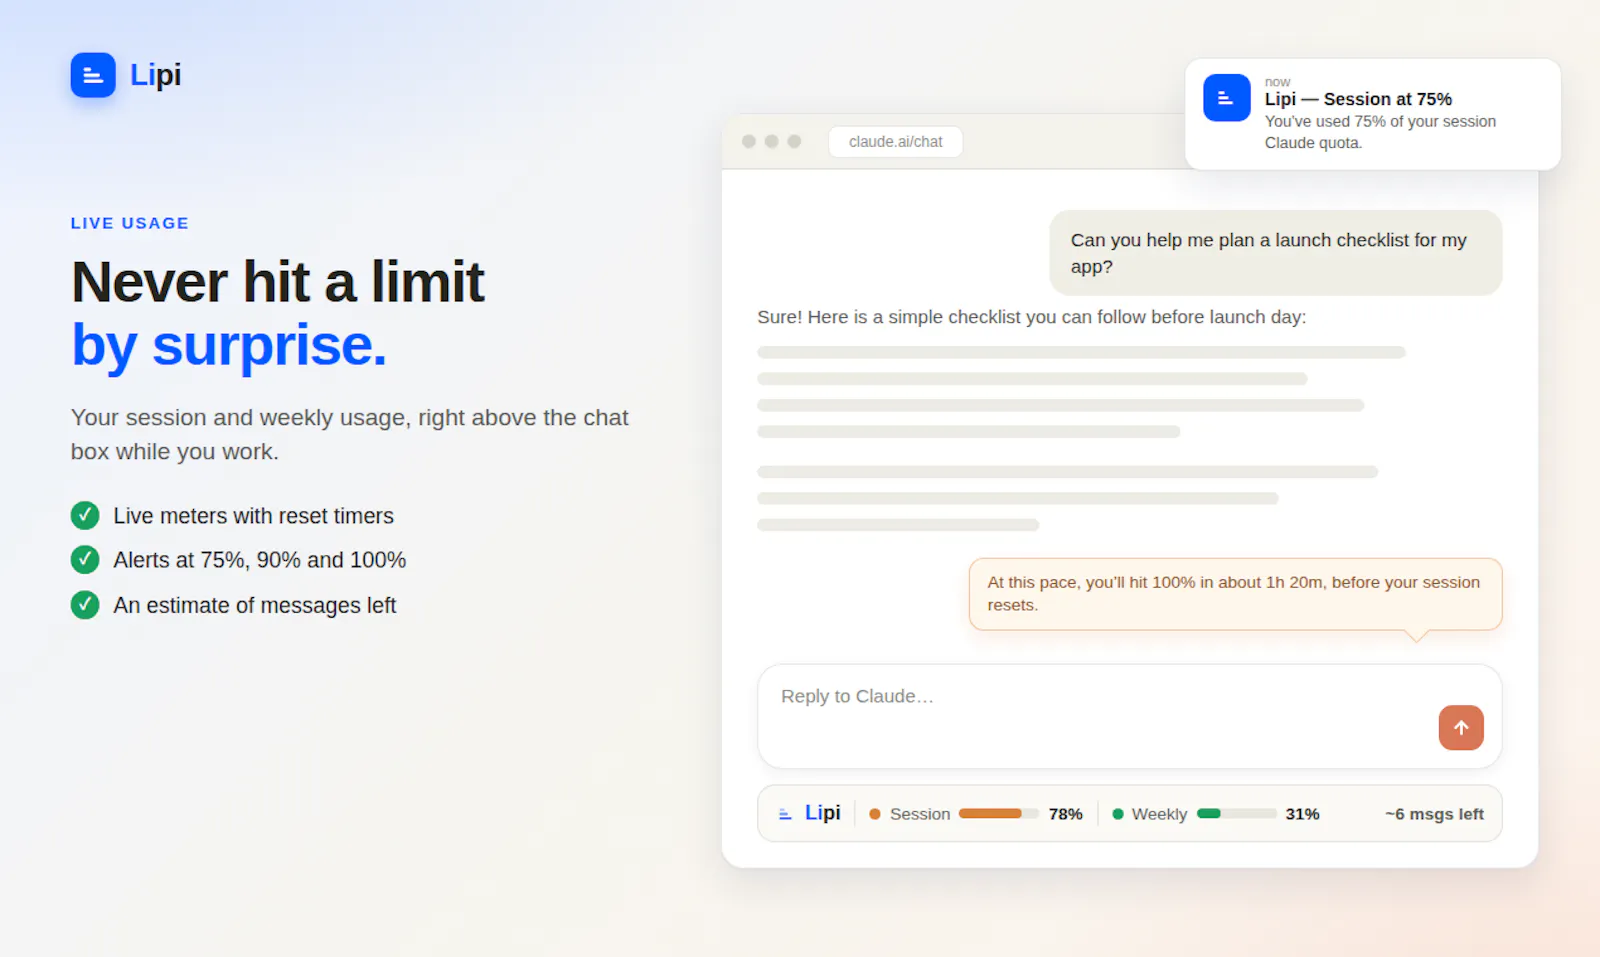Click the green check beside Live meters
1600x957 pixels.
(85, 515)
